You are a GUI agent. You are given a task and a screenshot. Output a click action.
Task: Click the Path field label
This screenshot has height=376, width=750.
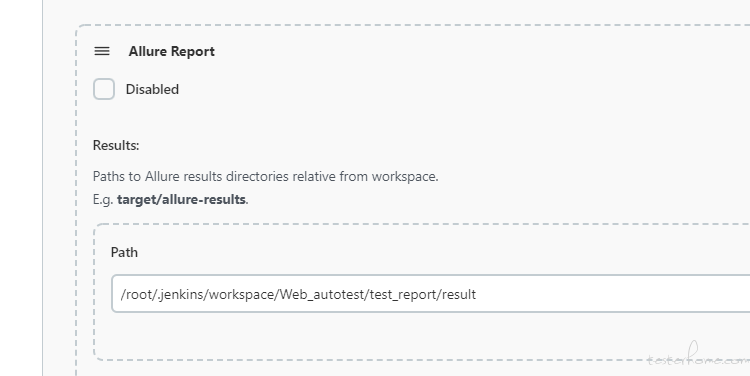[x=124, y=252]
